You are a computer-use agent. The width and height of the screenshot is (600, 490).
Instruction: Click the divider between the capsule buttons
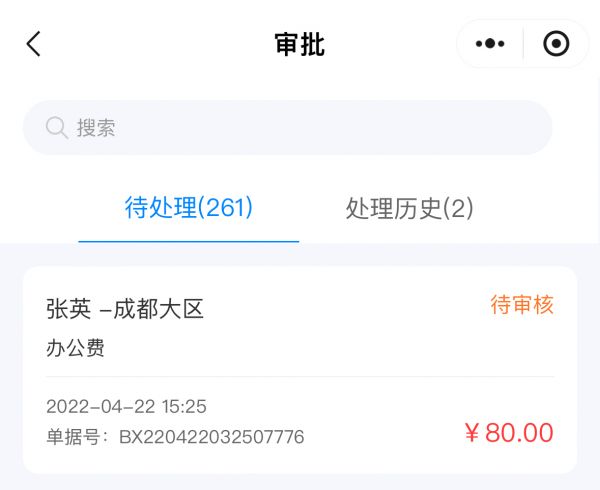click(523, 44)
